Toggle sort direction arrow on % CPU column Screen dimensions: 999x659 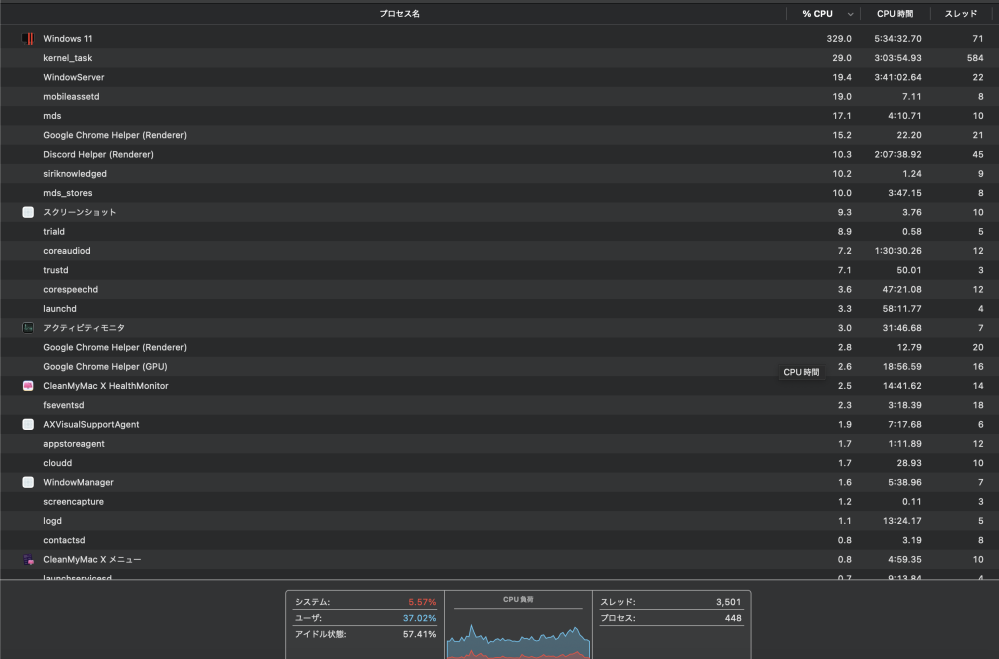tap(850, 14)
